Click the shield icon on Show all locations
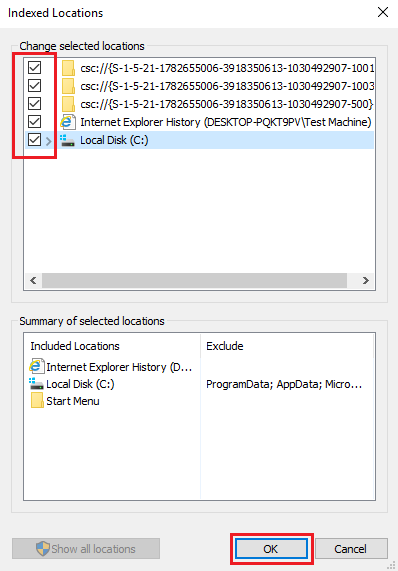This screenshot has height=571, width=398. (x=43, y=548)
